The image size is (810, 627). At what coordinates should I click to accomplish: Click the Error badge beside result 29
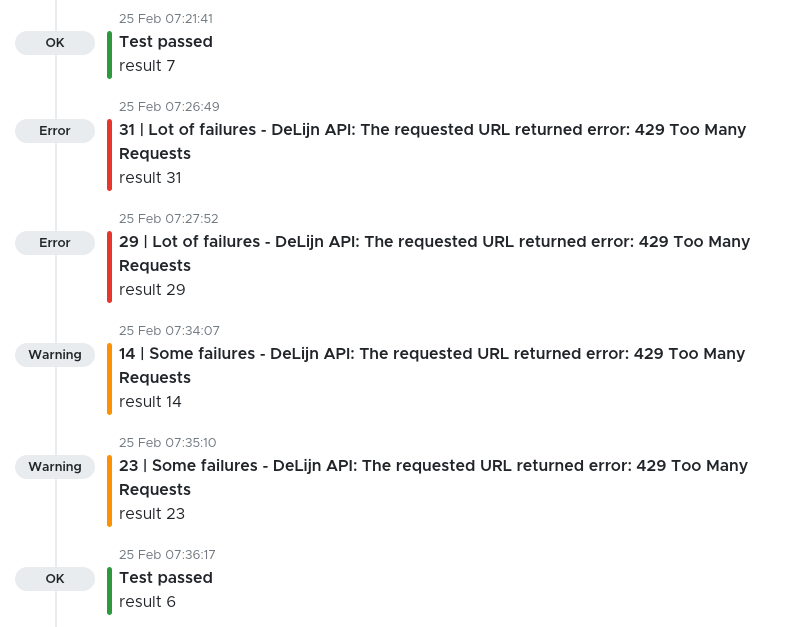(x=54, y=243)
